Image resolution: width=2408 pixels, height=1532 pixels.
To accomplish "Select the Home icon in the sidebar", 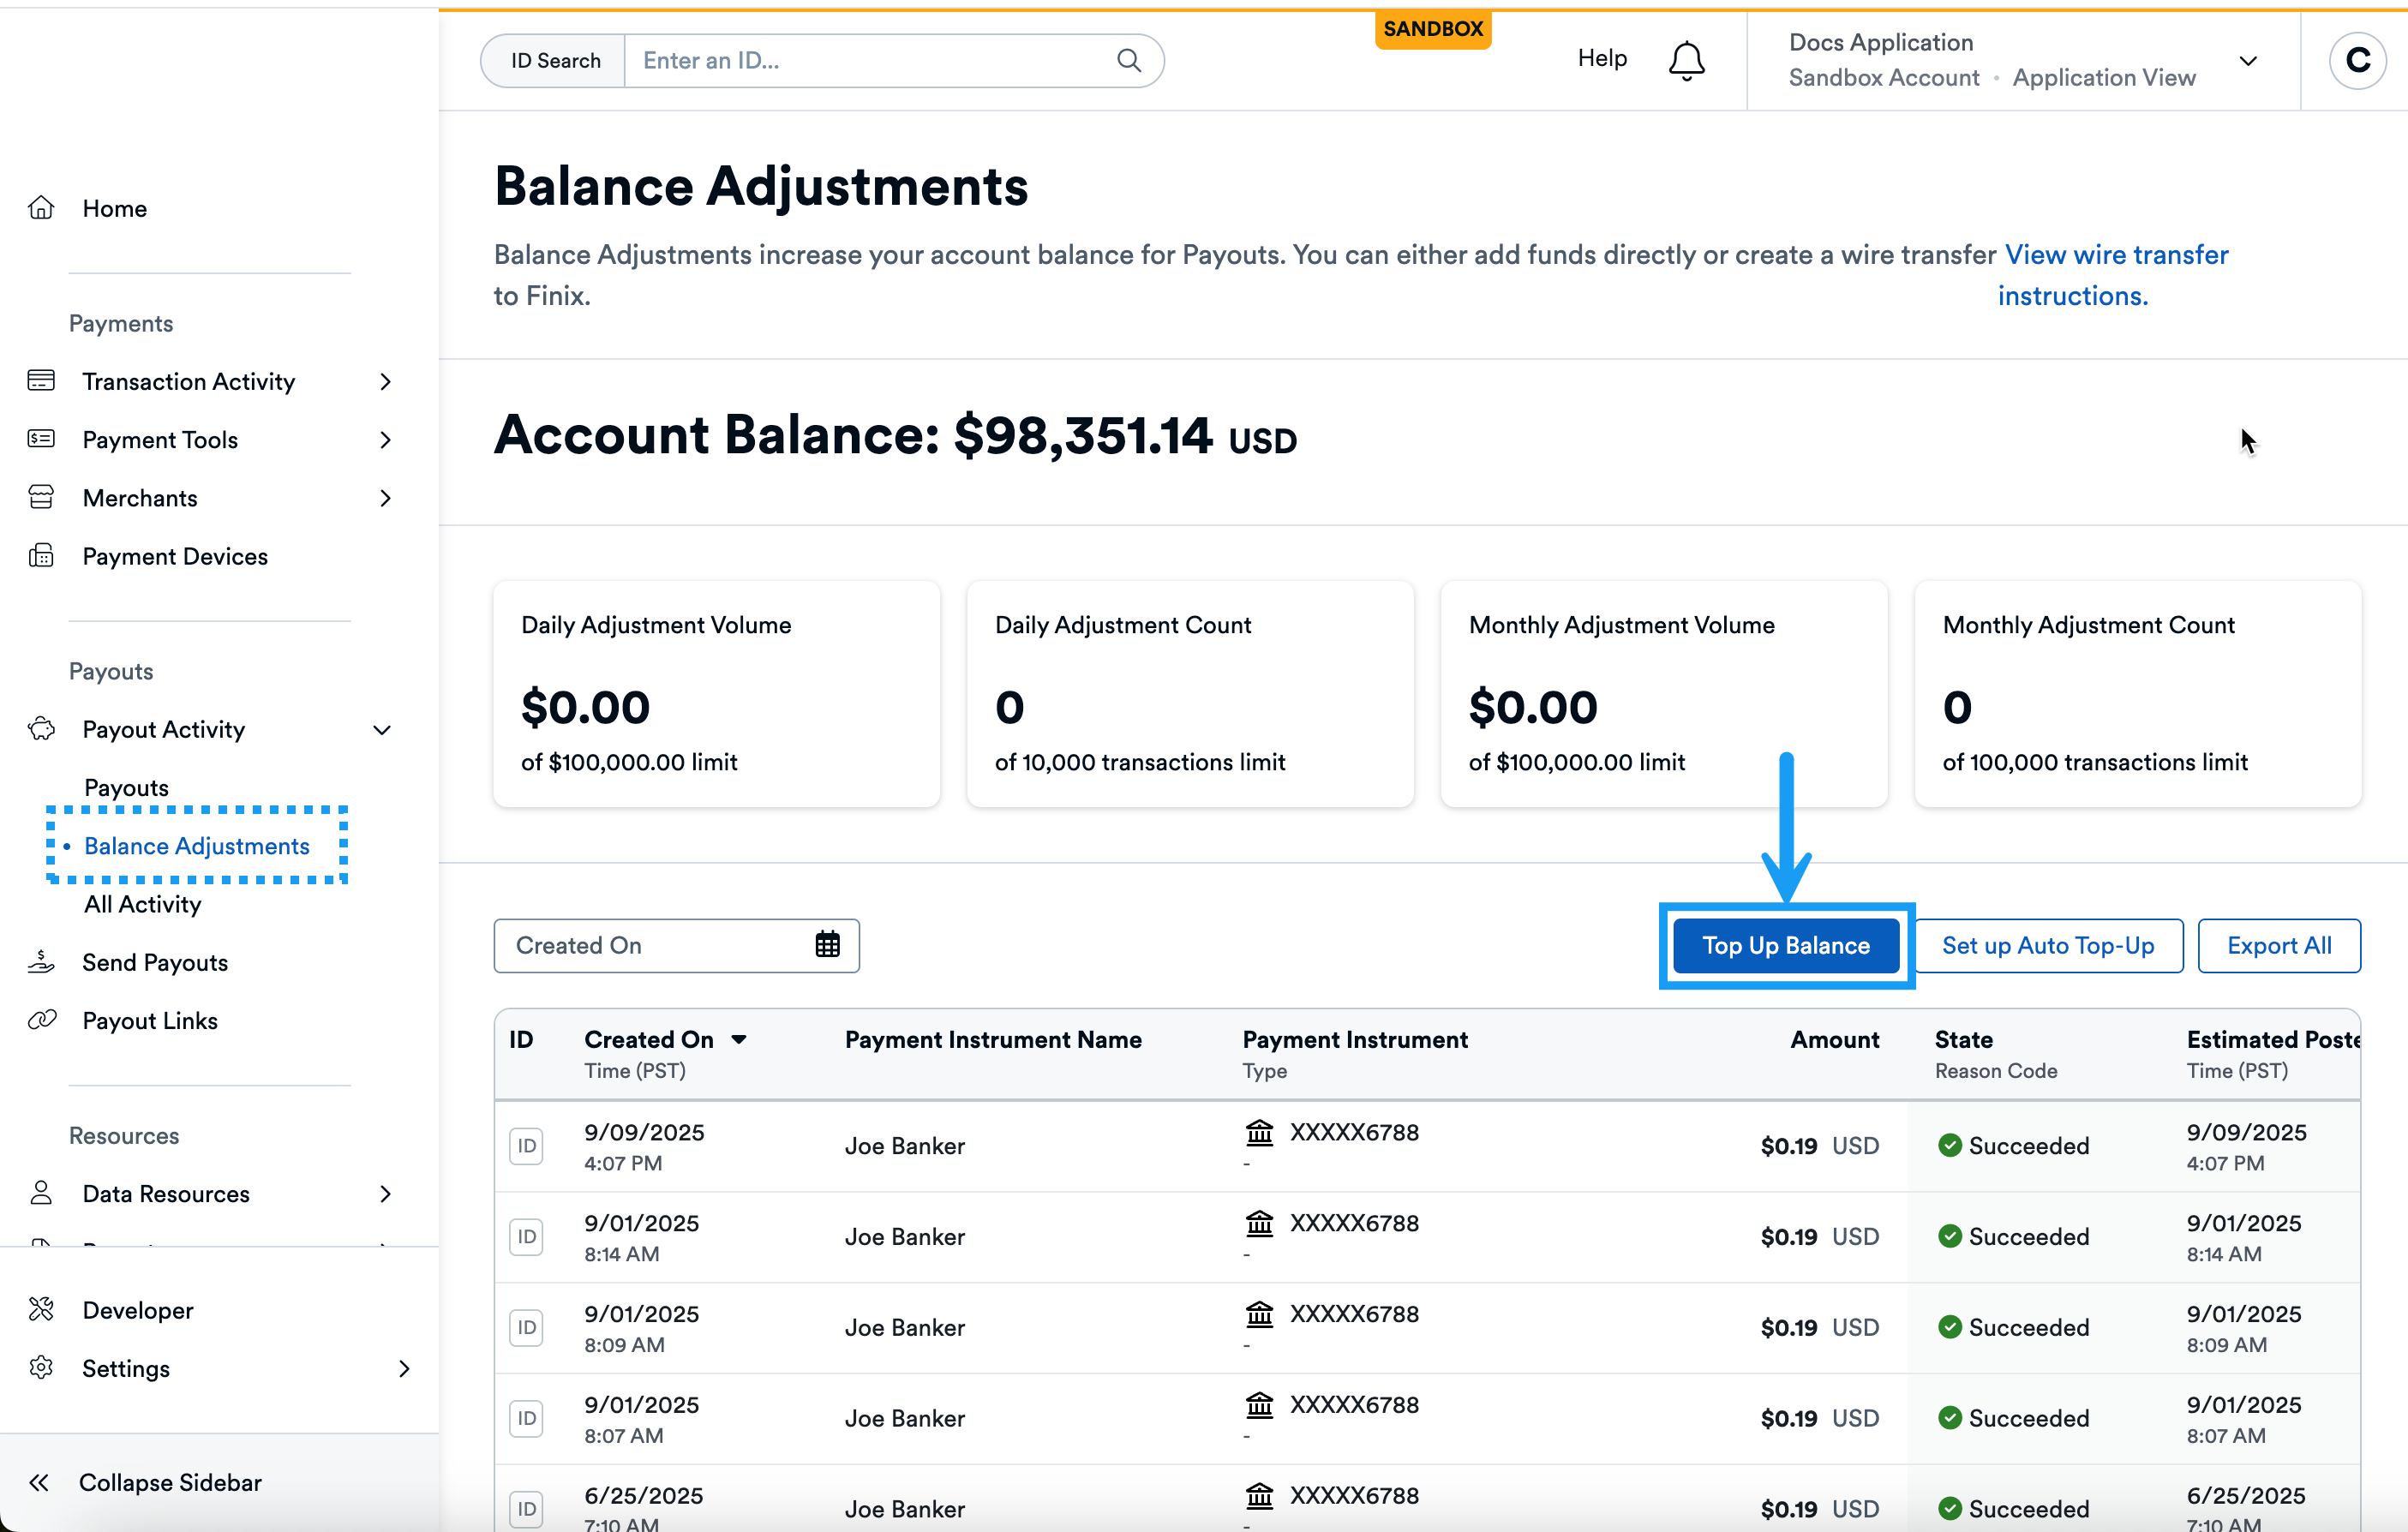I will (x=41, y=207).
